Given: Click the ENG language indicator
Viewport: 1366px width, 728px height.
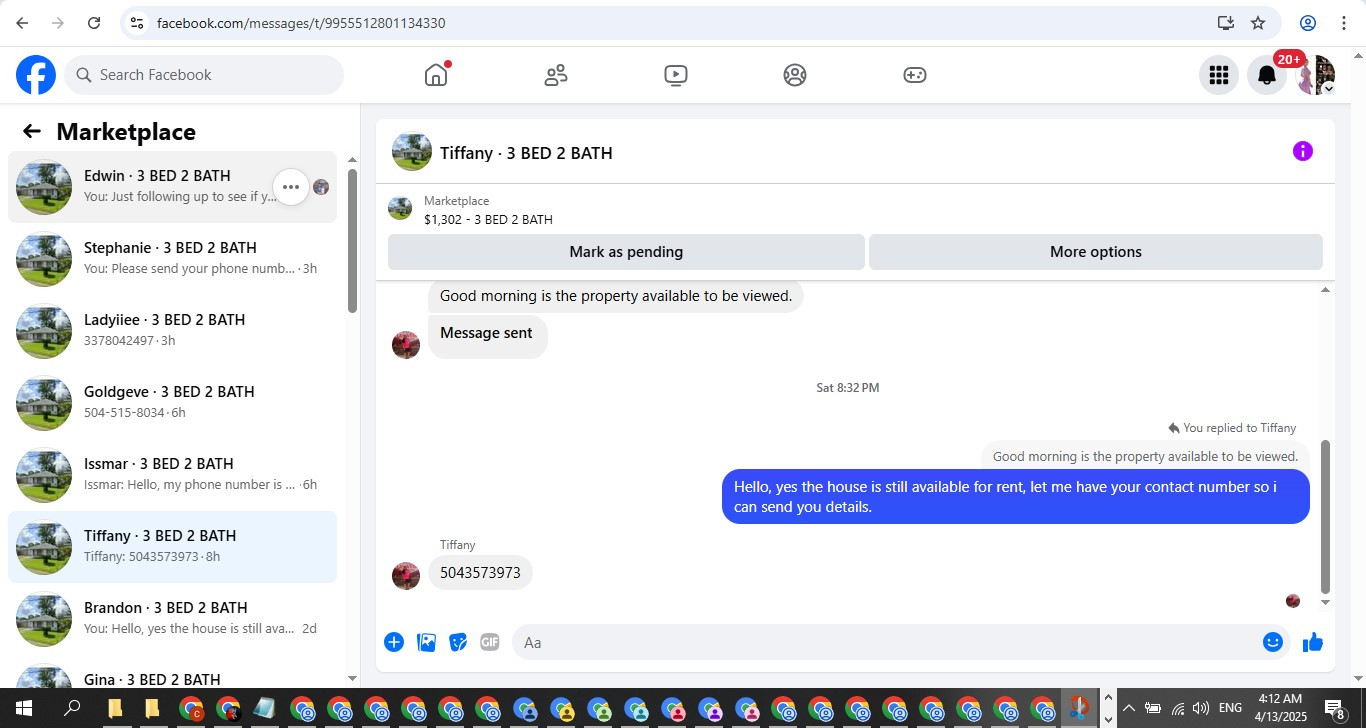Looking at the screenshot, I should click(1230, 708).
